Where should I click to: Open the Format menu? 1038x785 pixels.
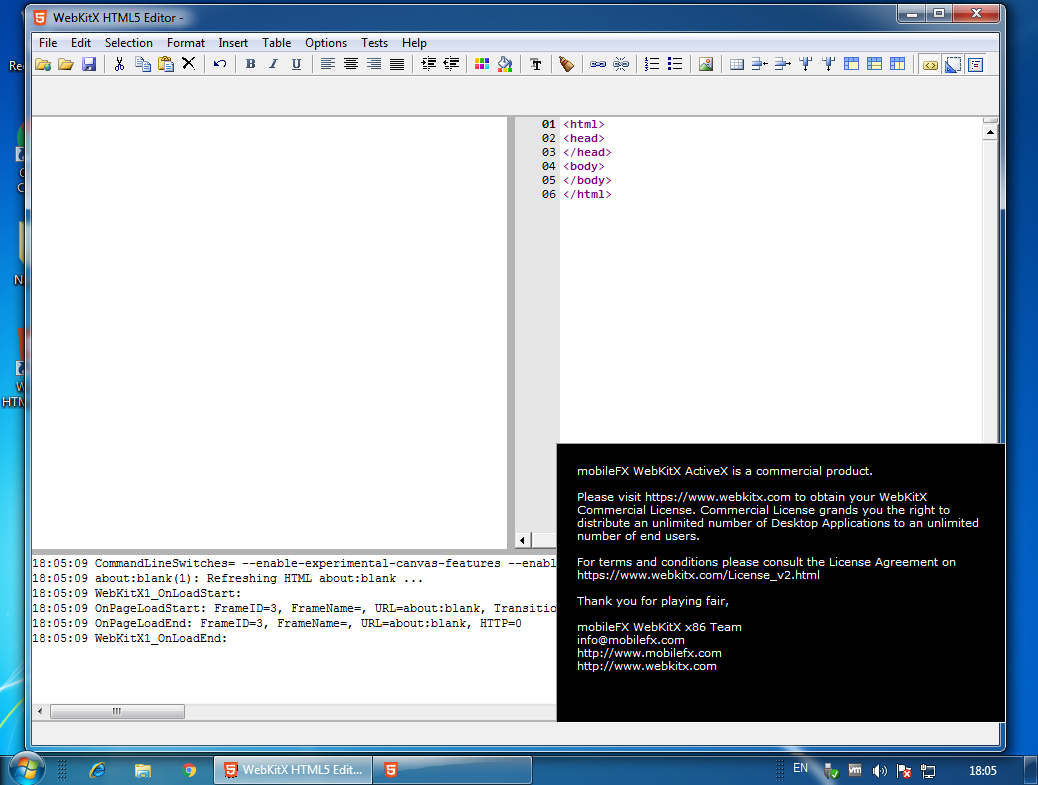click(x=185, y=42)
